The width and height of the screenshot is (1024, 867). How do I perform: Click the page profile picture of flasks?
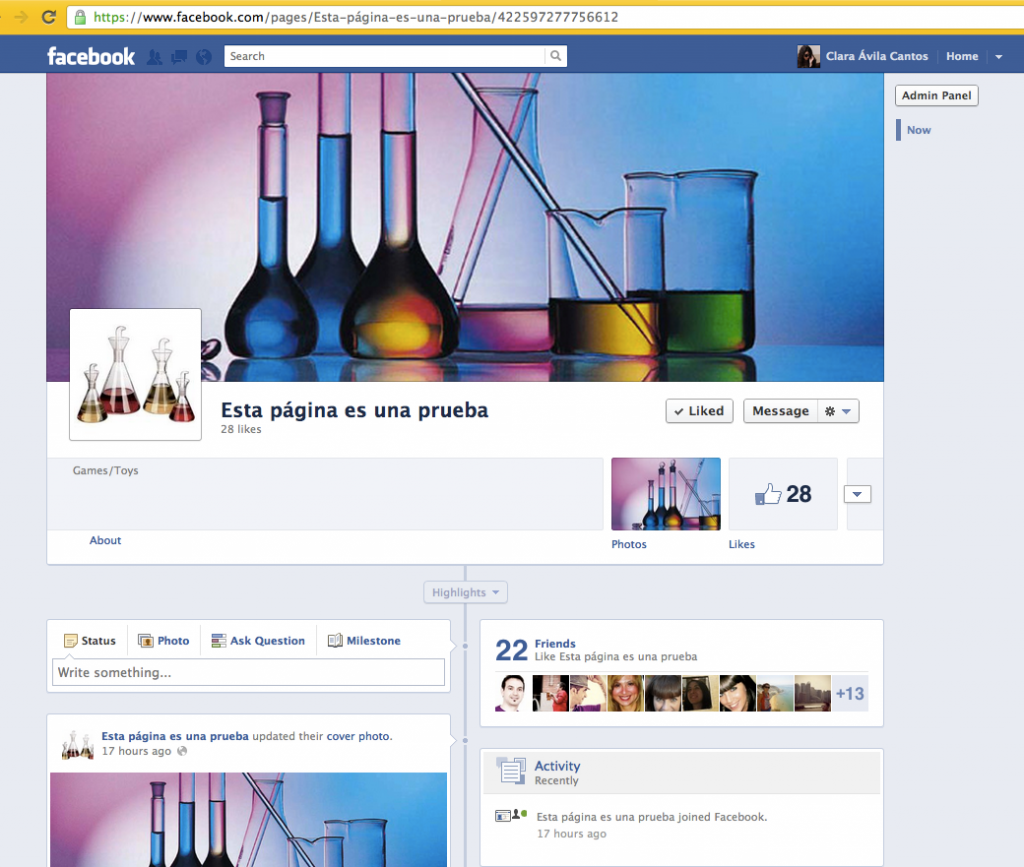(x=135, y=375)
